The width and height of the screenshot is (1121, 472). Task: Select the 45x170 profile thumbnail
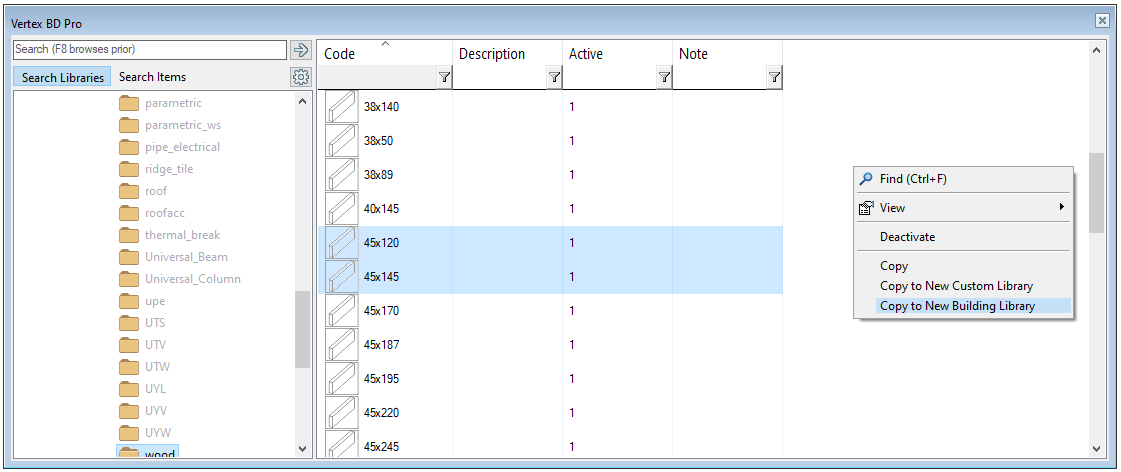click(x=342, y=311)
